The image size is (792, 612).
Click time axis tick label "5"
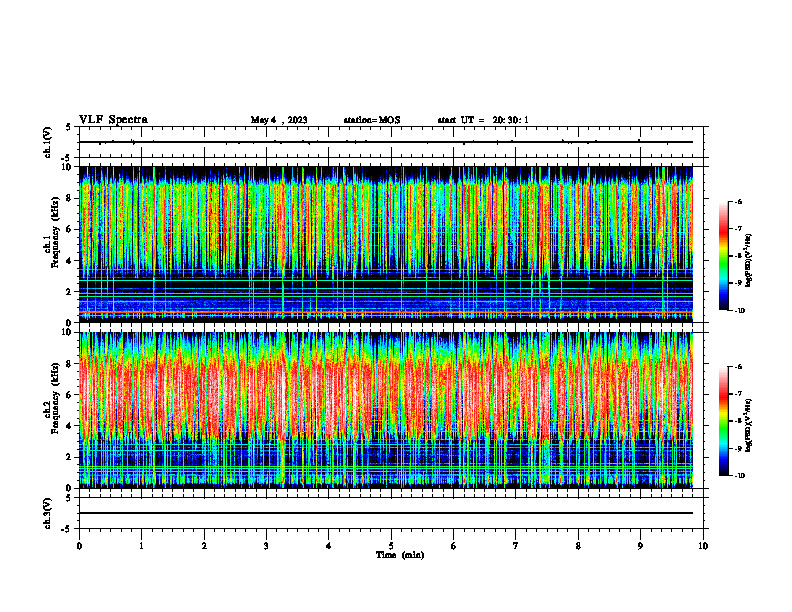(391, 546)
